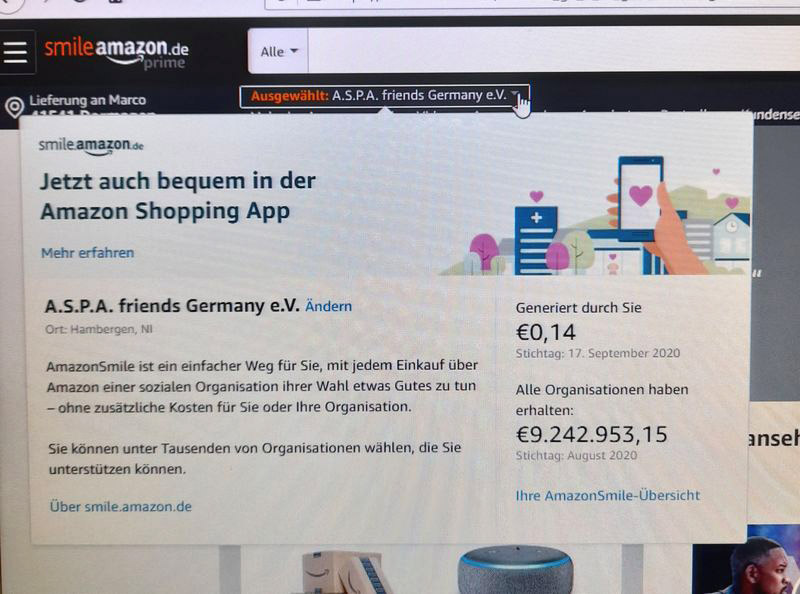This screenshot has height=594, width=800.
Task: Open the hamburger navigation menu
Action: 16,52
